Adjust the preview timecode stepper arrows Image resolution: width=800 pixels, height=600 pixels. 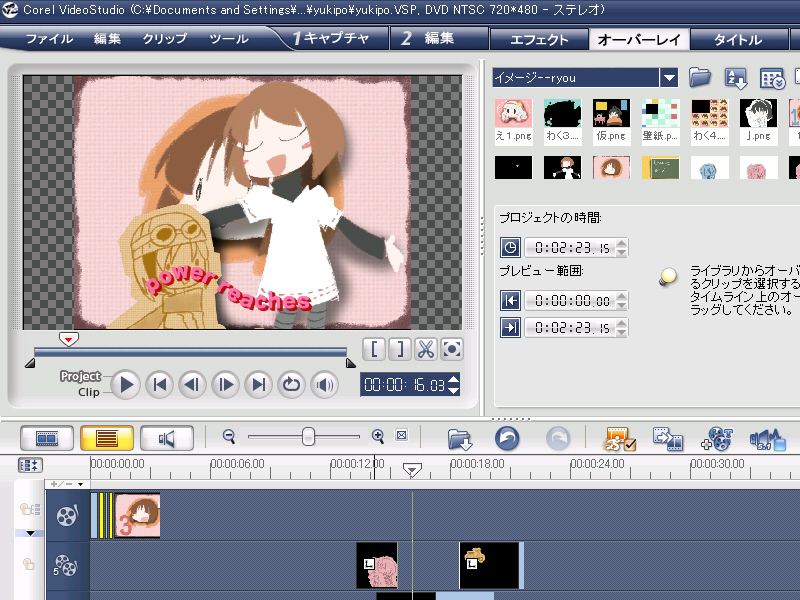point(454,385)
